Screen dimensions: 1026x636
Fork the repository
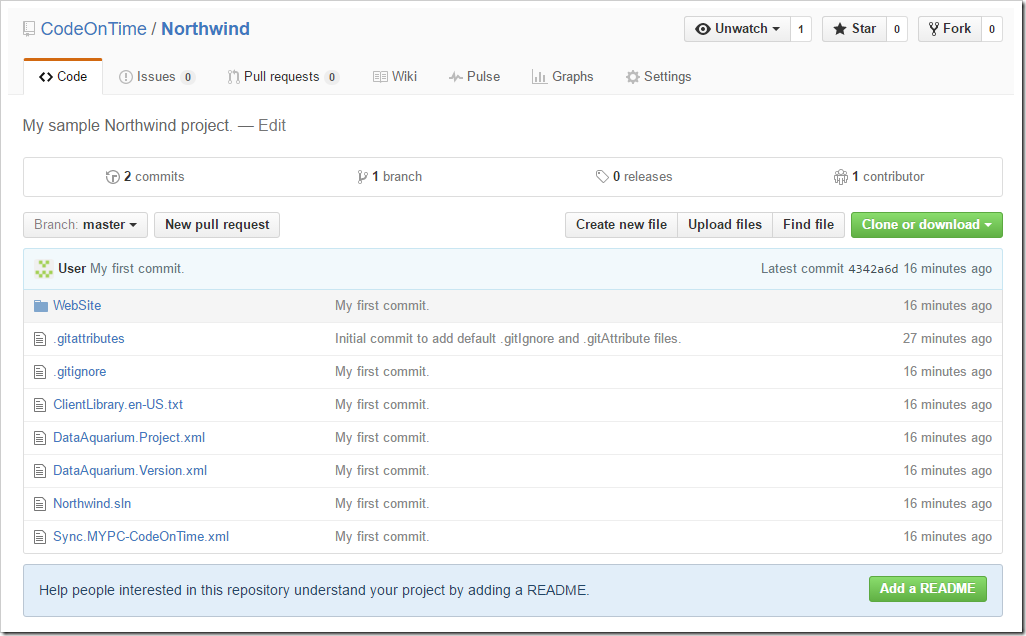click(x=950, y=29)
